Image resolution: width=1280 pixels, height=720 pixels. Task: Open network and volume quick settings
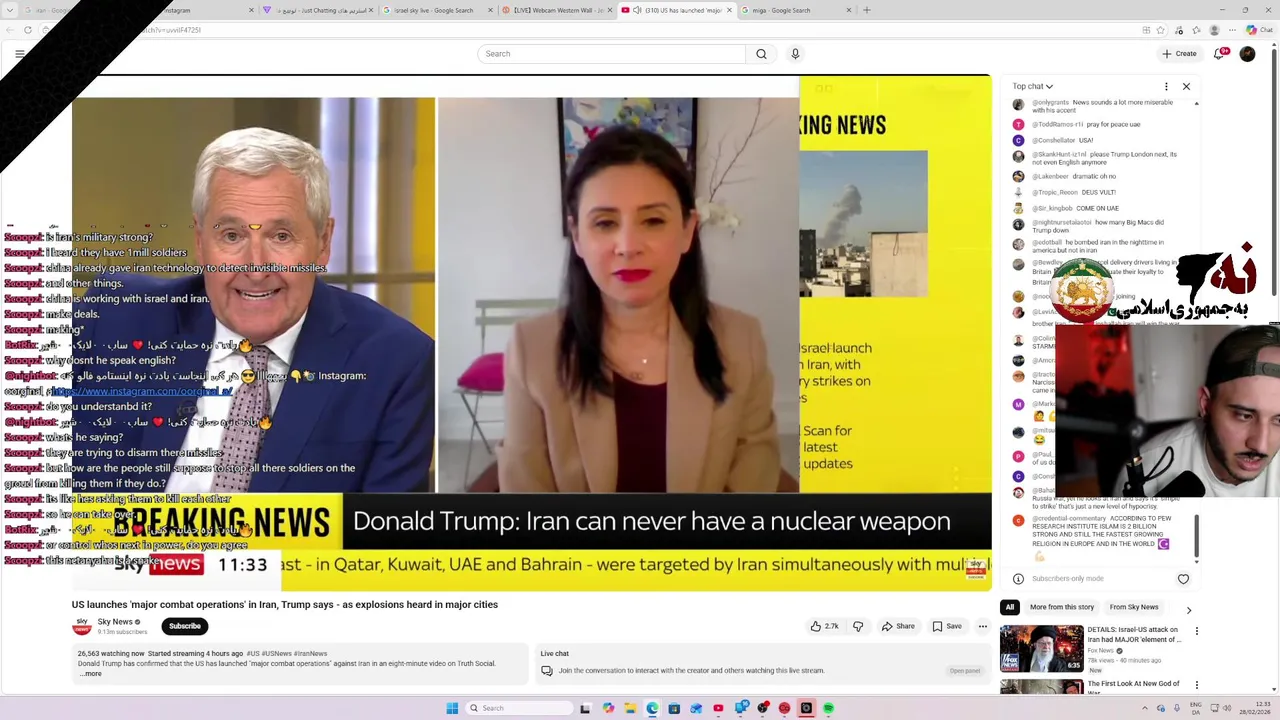pyautogui.click(x=1221, y=708)
